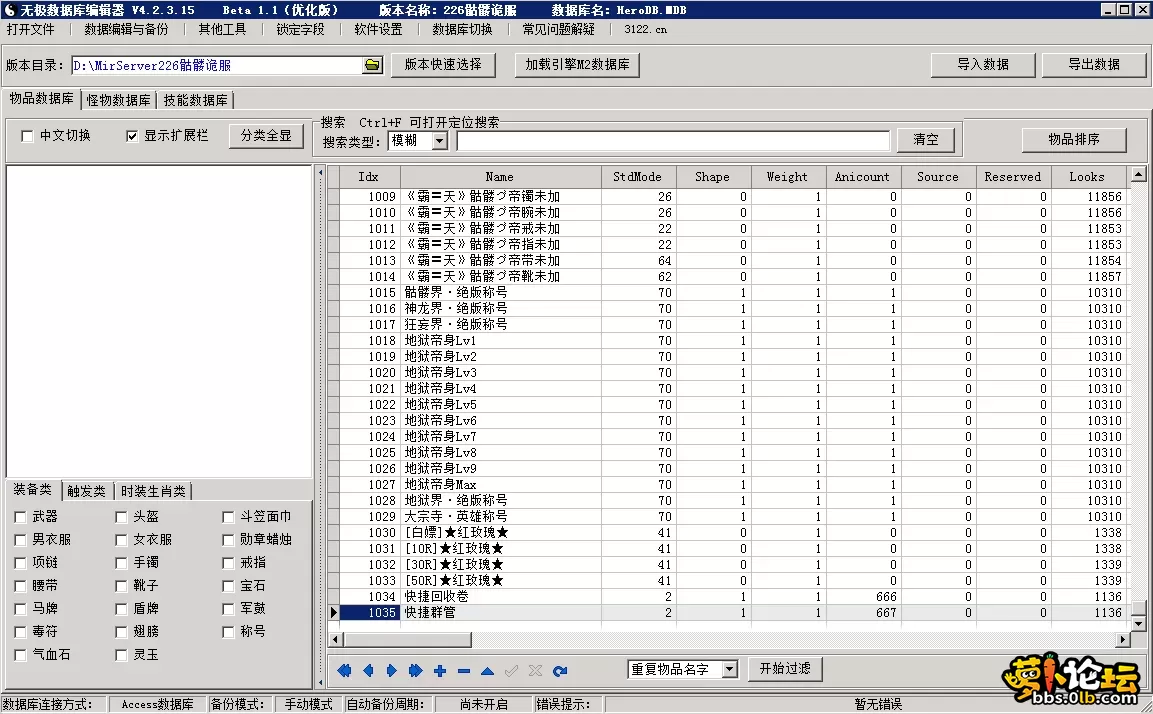Open 常见问题解疑 menu
This screenshot has height=714, width=1153.
coord(558,29)
